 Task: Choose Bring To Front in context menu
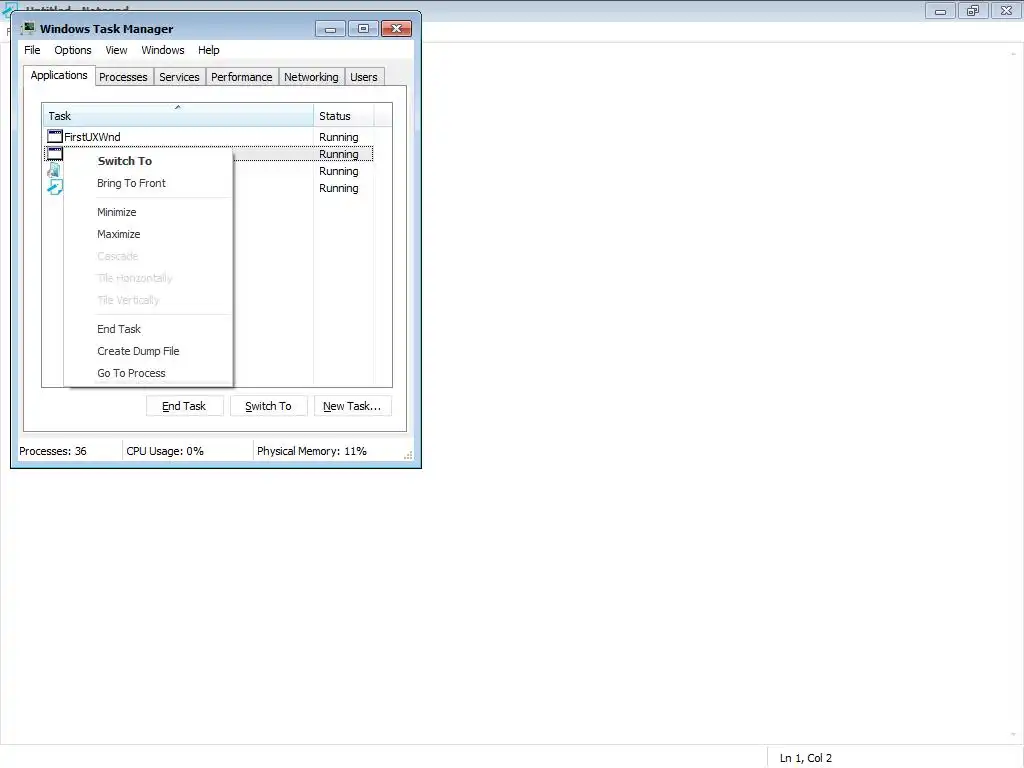click(x=148, y=183)
